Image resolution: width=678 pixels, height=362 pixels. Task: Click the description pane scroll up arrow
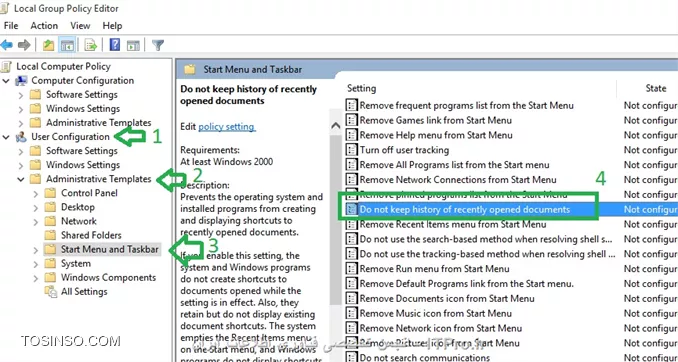[336, 126]
